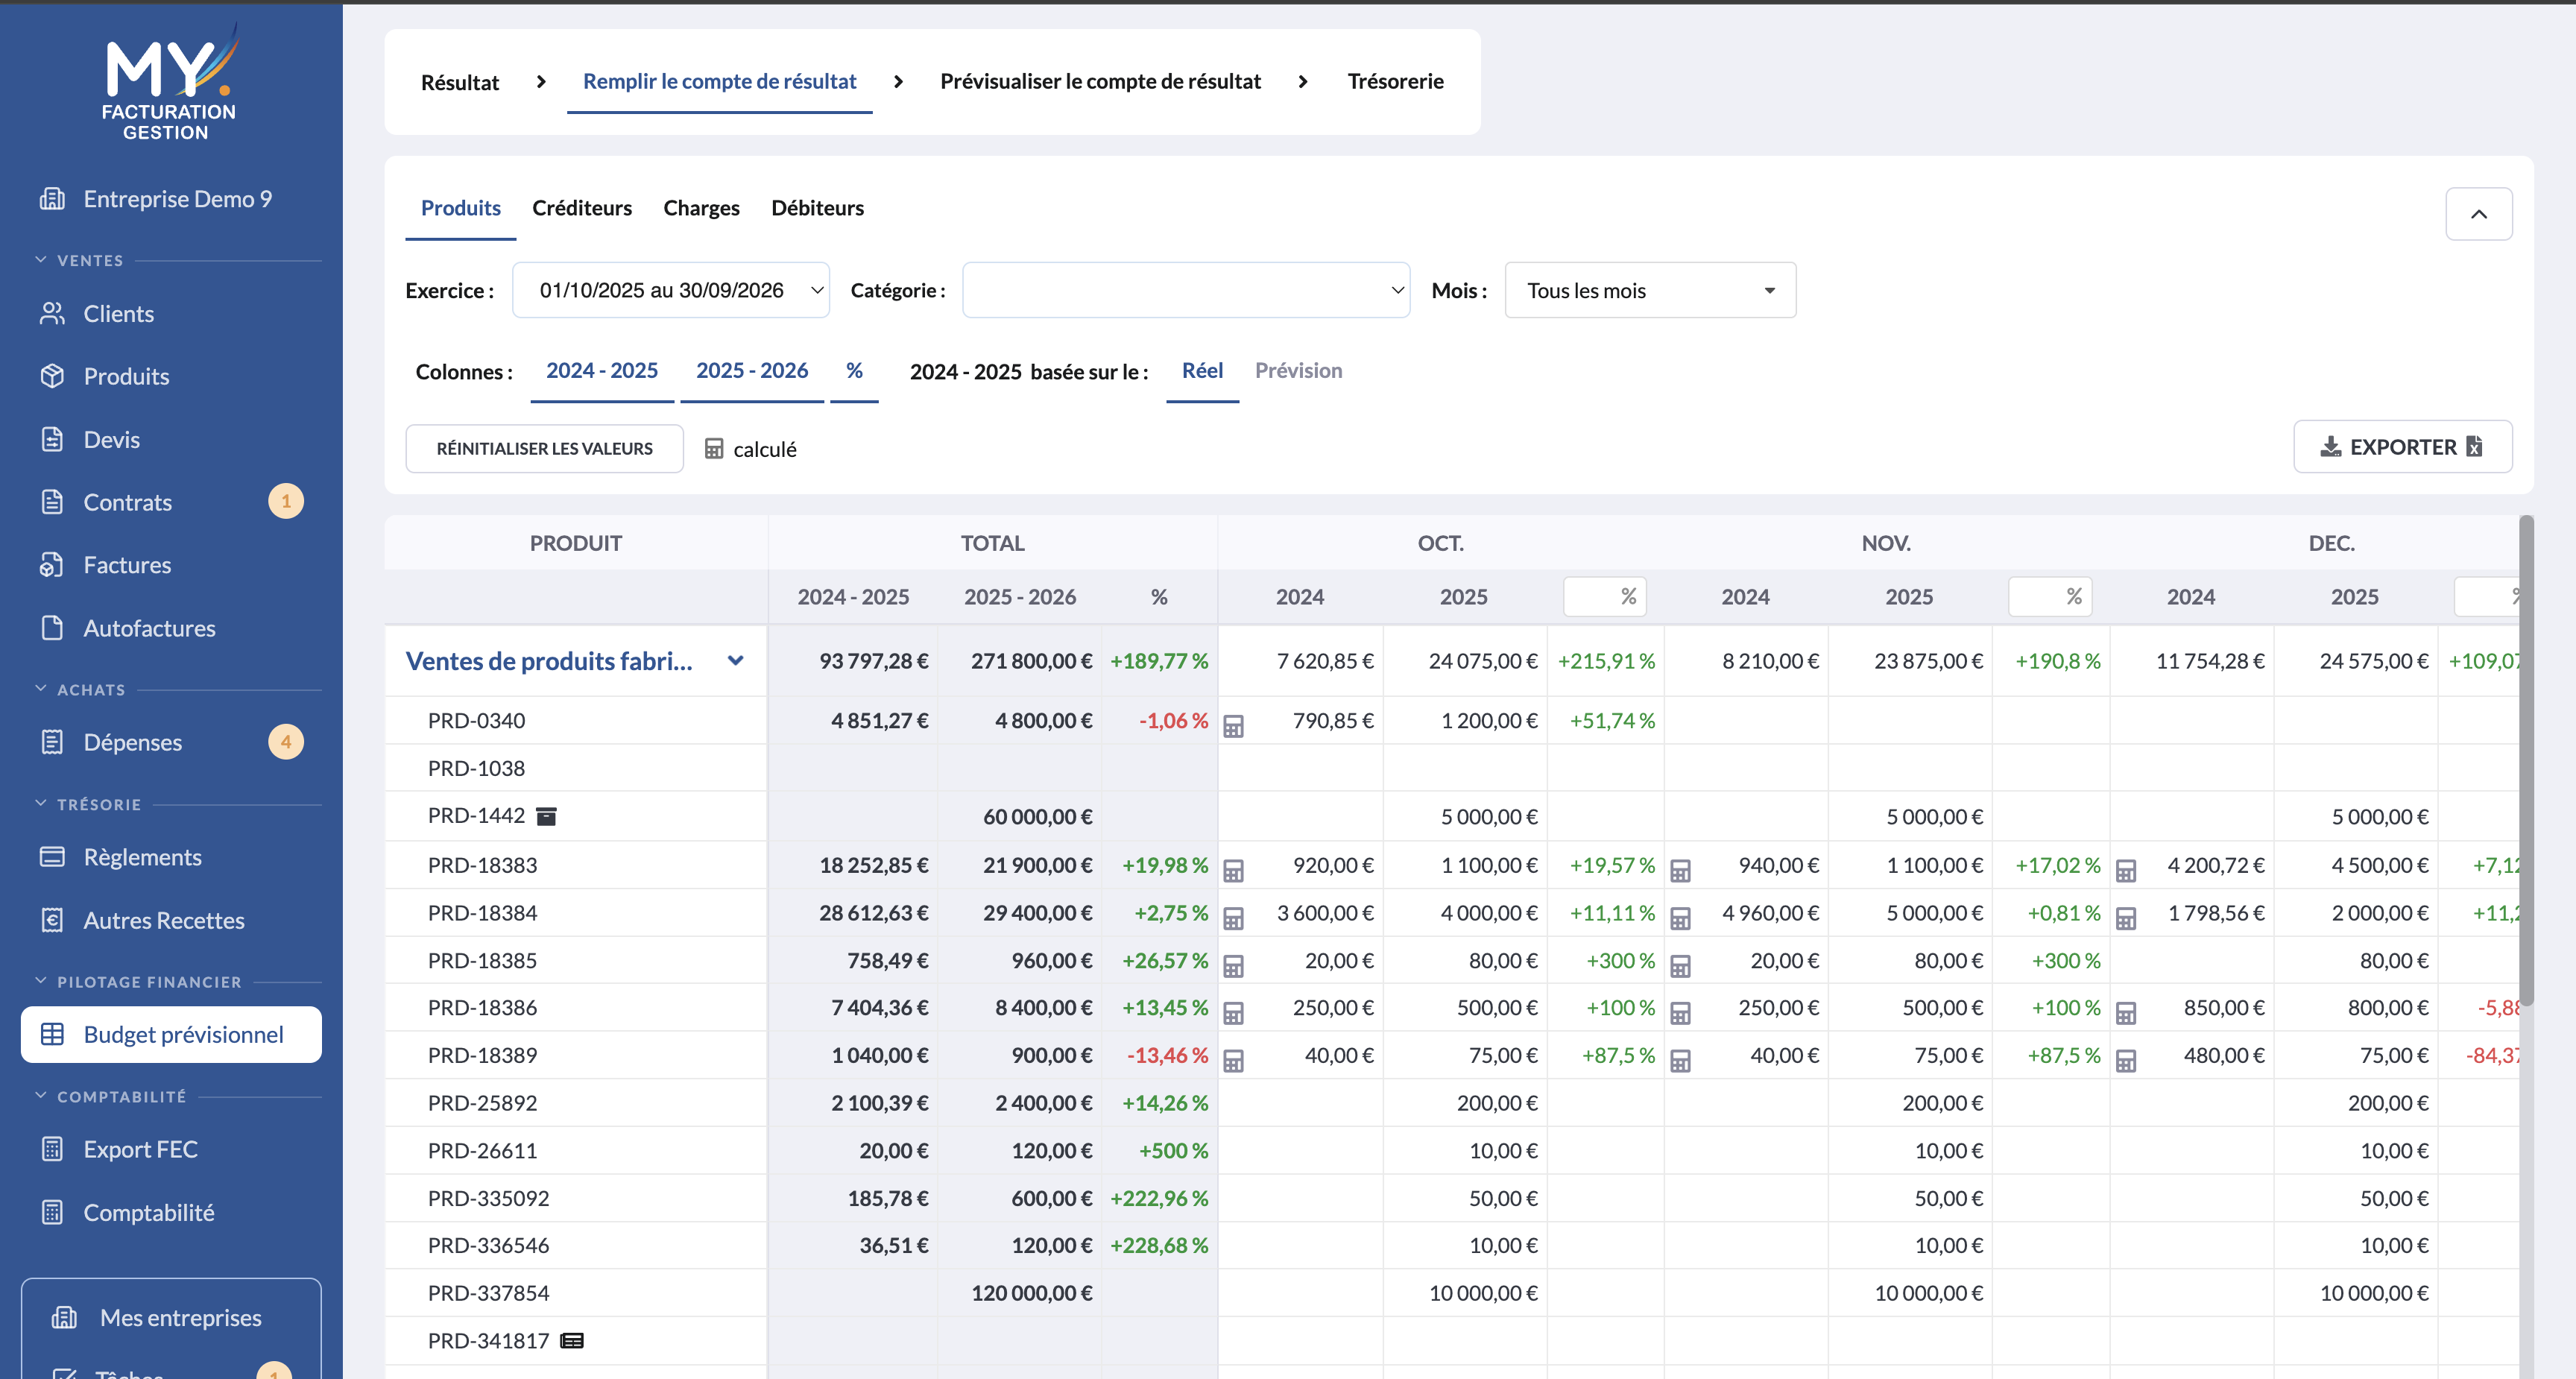Image resolution: width=2576 pixels, height=1379 pixels.
Task: Collapse the COMPTABILITÉ sidebar section
Action: point(41,1096)
